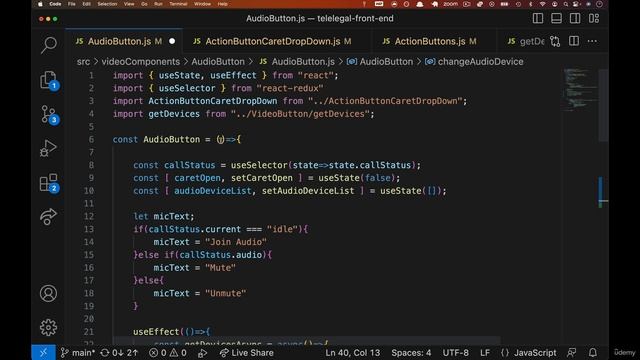640x360 pixels.
Task: Click "Join Audio" string on line 14
Action: click(236, 242)
